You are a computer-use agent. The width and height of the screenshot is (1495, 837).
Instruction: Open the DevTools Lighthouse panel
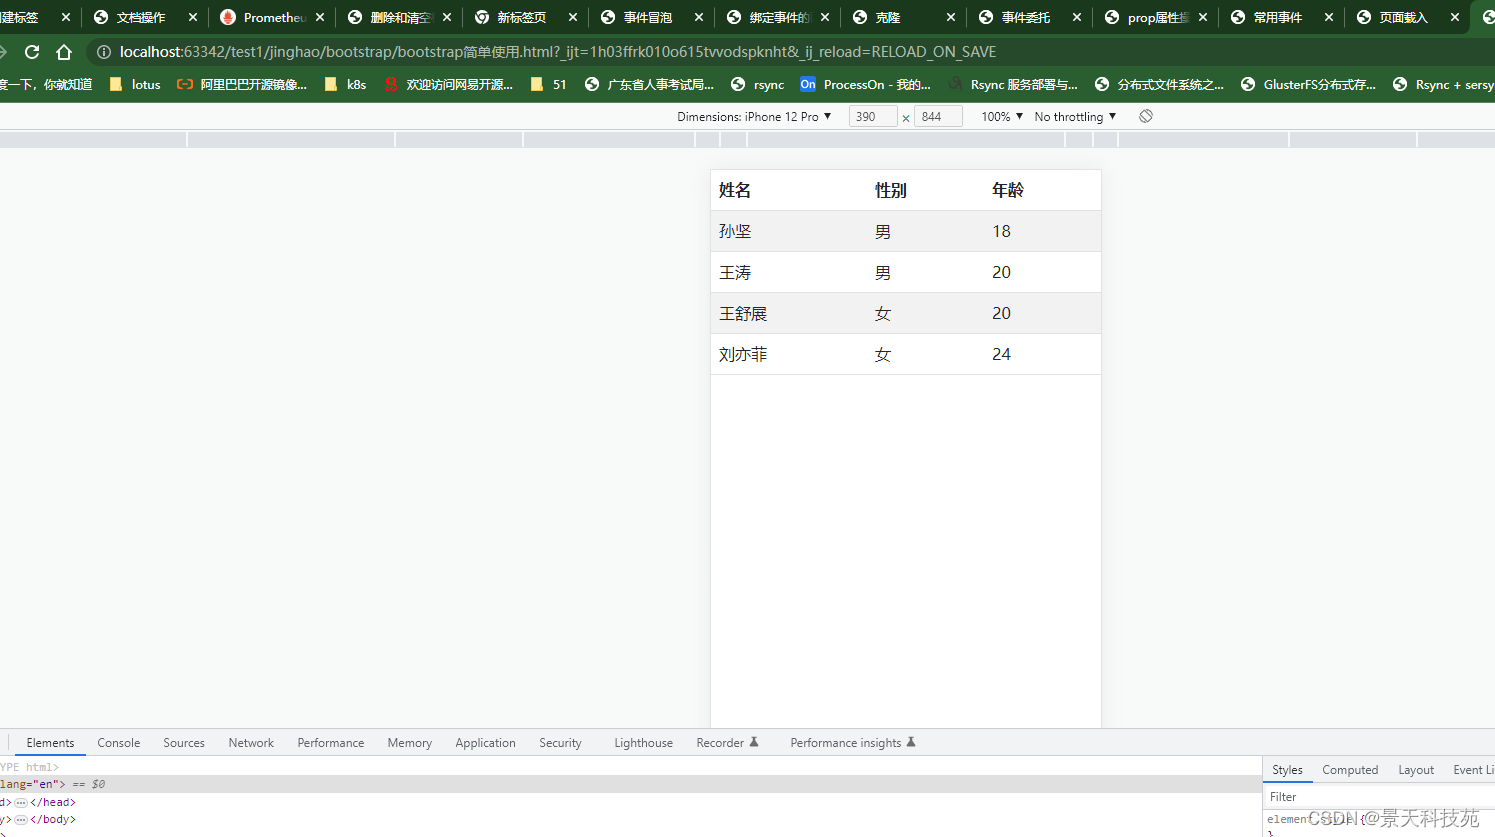tap(643, 743)
